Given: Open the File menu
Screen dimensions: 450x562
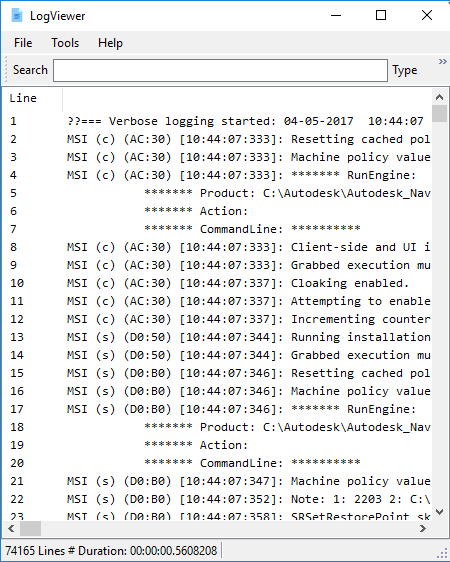Looking at the screenshot, I should pos(23,43).
